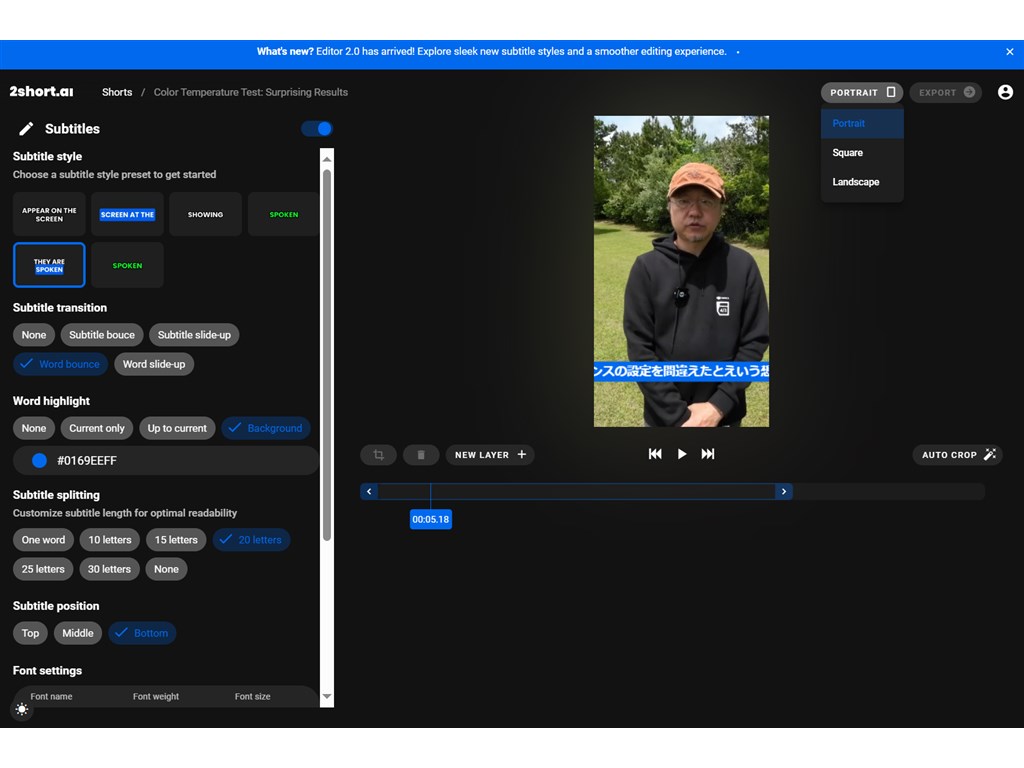The image size is (1024, 768).
Task: Set subtitle position to Top
Action: pyautogui.click(x=30, y=633)
